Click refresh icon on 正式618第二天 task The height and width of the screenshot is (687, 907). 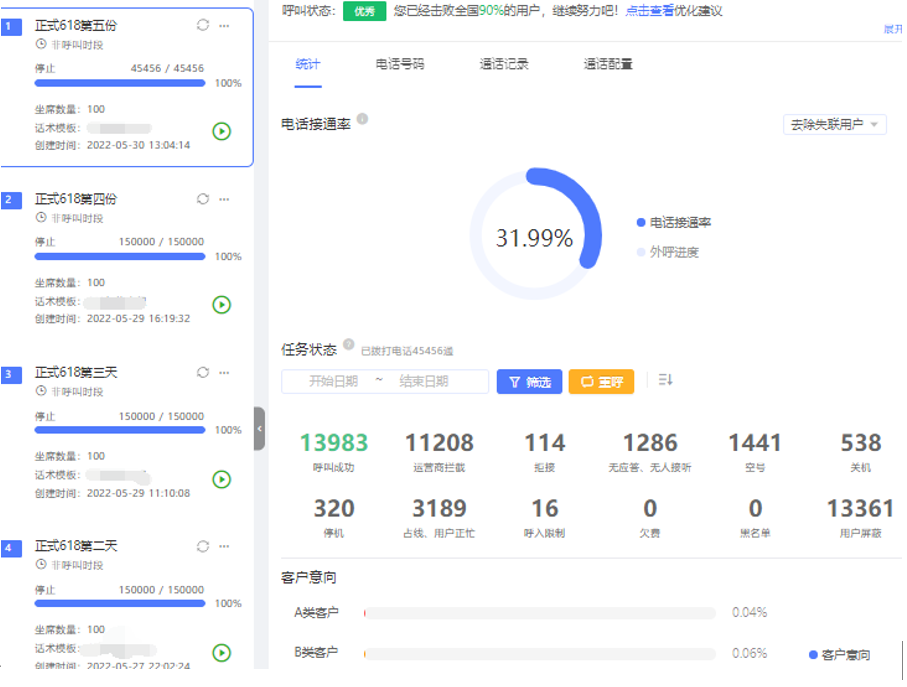(x=203, y=546)
